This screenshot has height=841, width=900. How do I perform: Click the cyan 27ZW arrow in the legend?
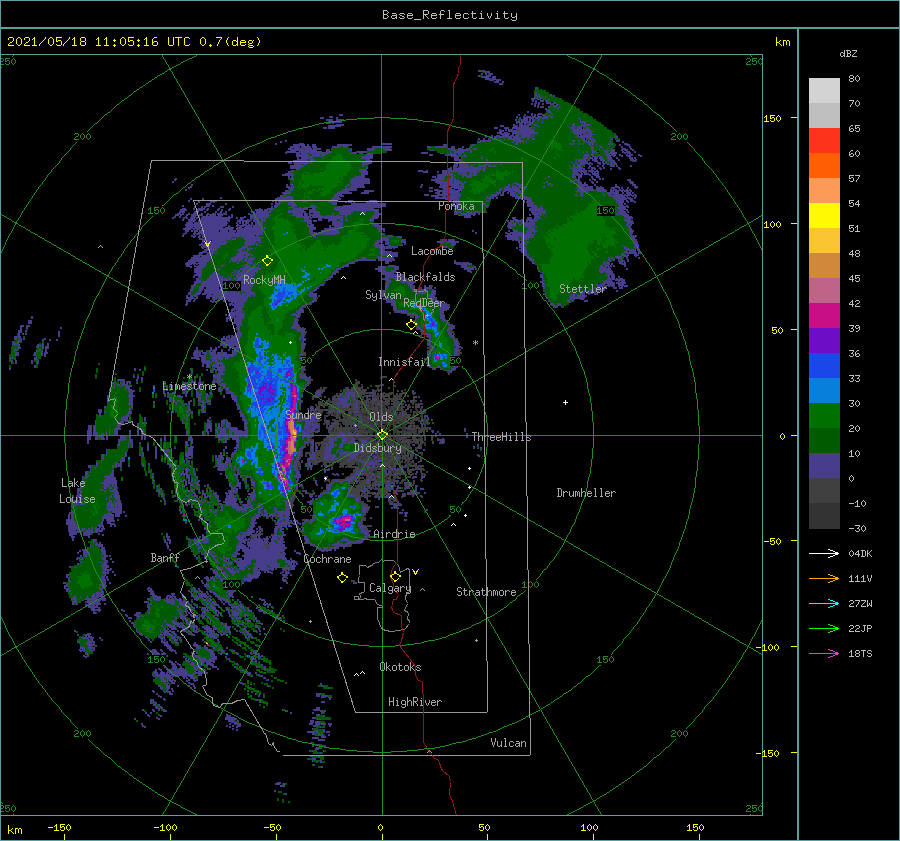coord(824,603)
